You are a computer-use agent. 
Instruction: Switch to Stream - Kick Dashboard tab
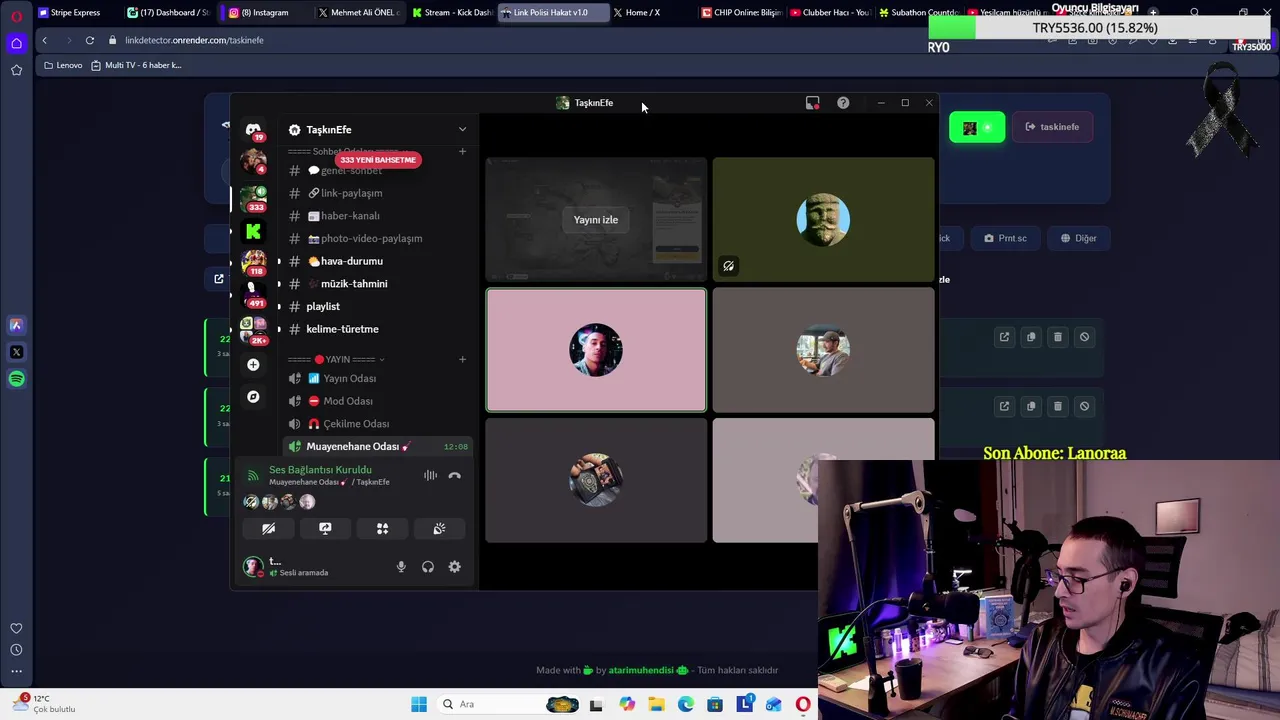pos(452,12)
